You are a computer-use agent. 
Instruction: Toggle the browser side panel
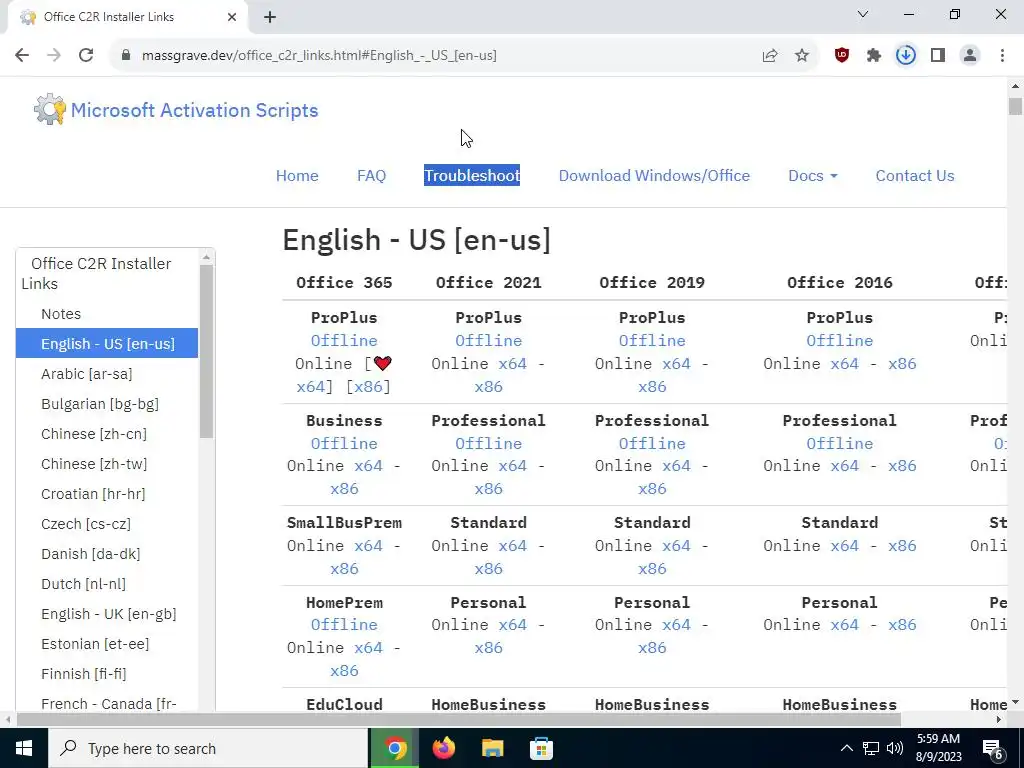click(x=938, y=56)
